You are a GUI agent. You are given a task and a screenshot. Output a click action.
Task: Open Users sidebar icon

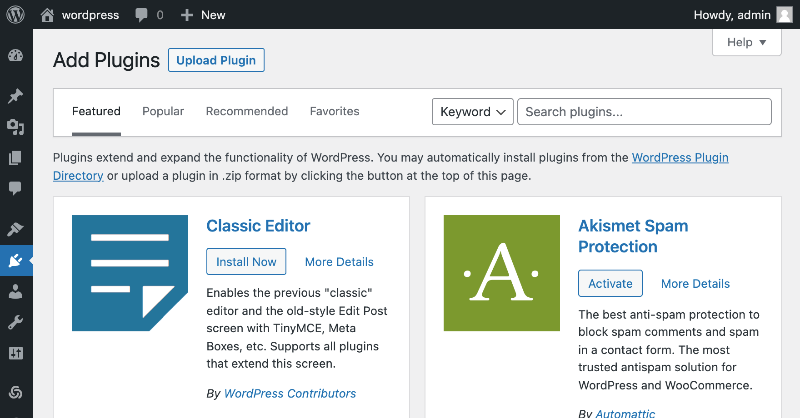click(16, 291)
